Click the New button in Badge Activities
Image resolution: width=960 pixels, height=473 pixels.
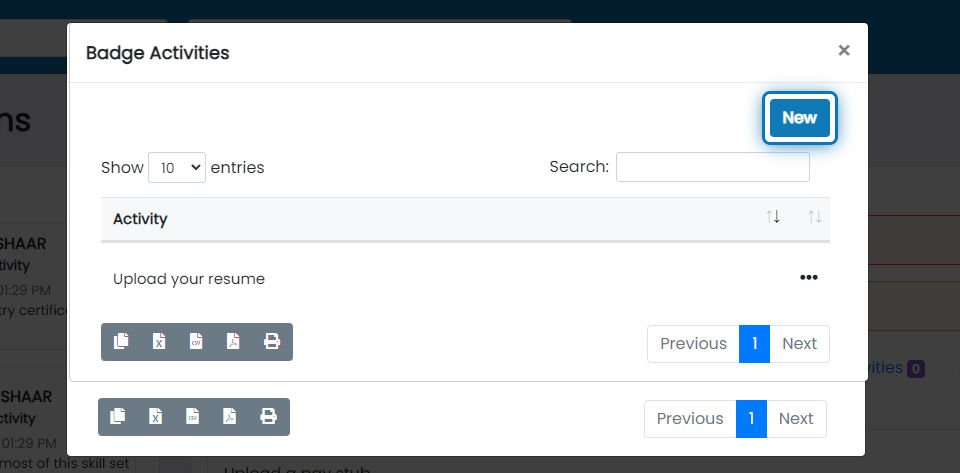pos(800,117)
